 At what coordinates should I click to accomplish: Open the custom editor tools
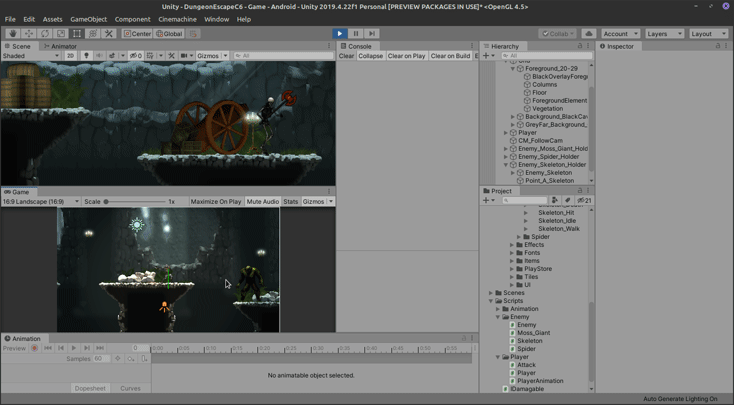(x=109, y=34)
